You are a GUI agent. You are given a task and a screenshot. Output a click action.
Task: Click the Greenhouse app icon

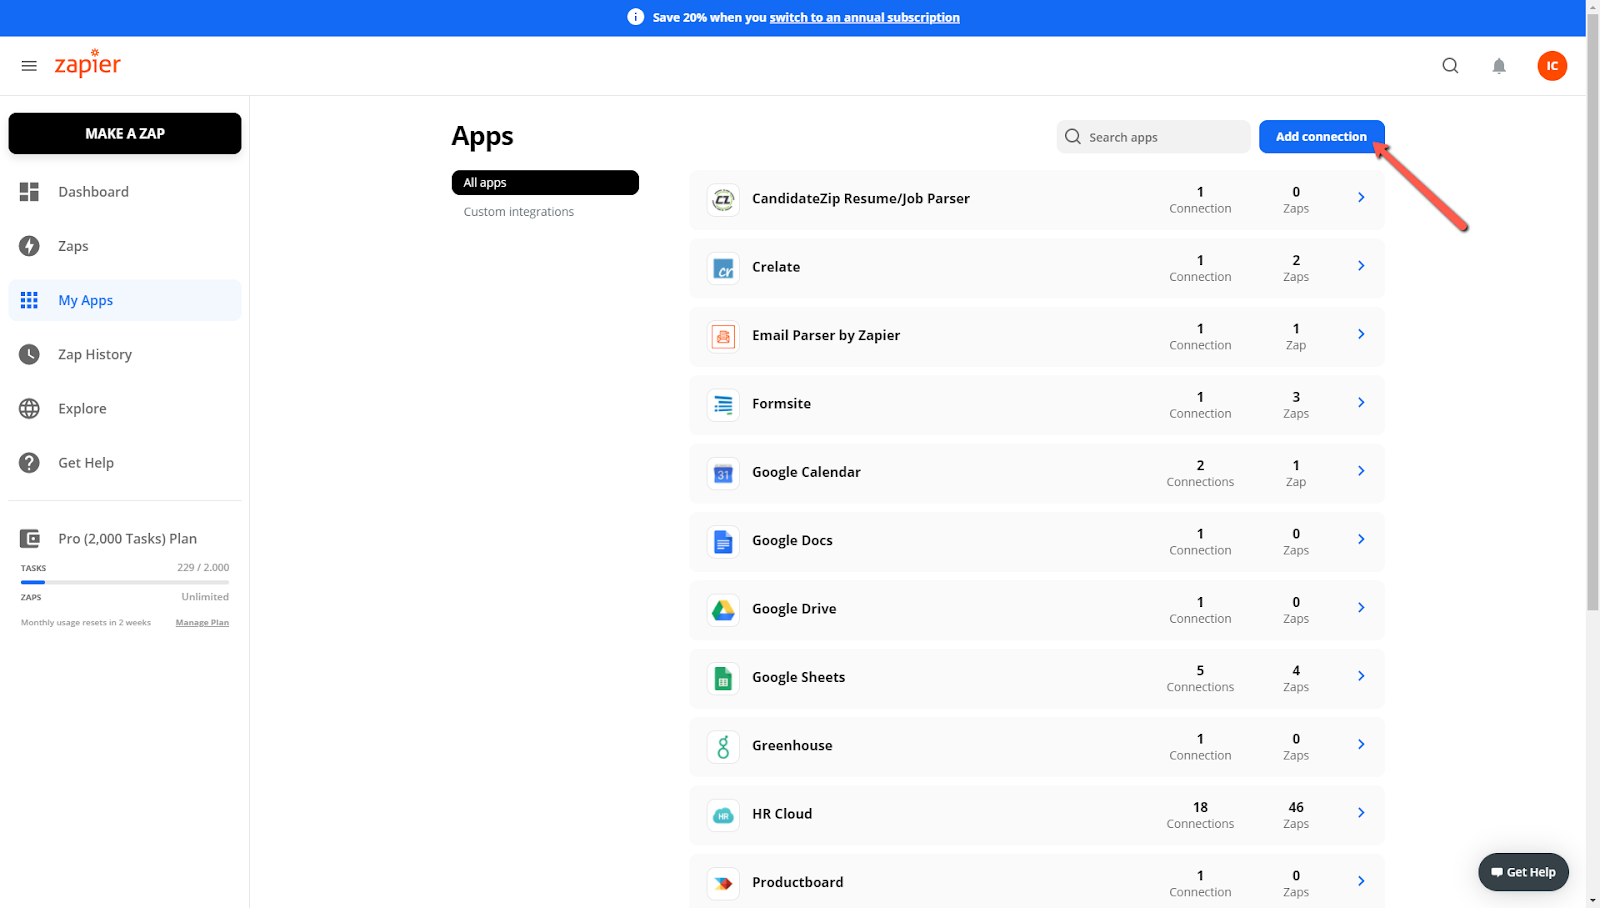pos(723,747)
